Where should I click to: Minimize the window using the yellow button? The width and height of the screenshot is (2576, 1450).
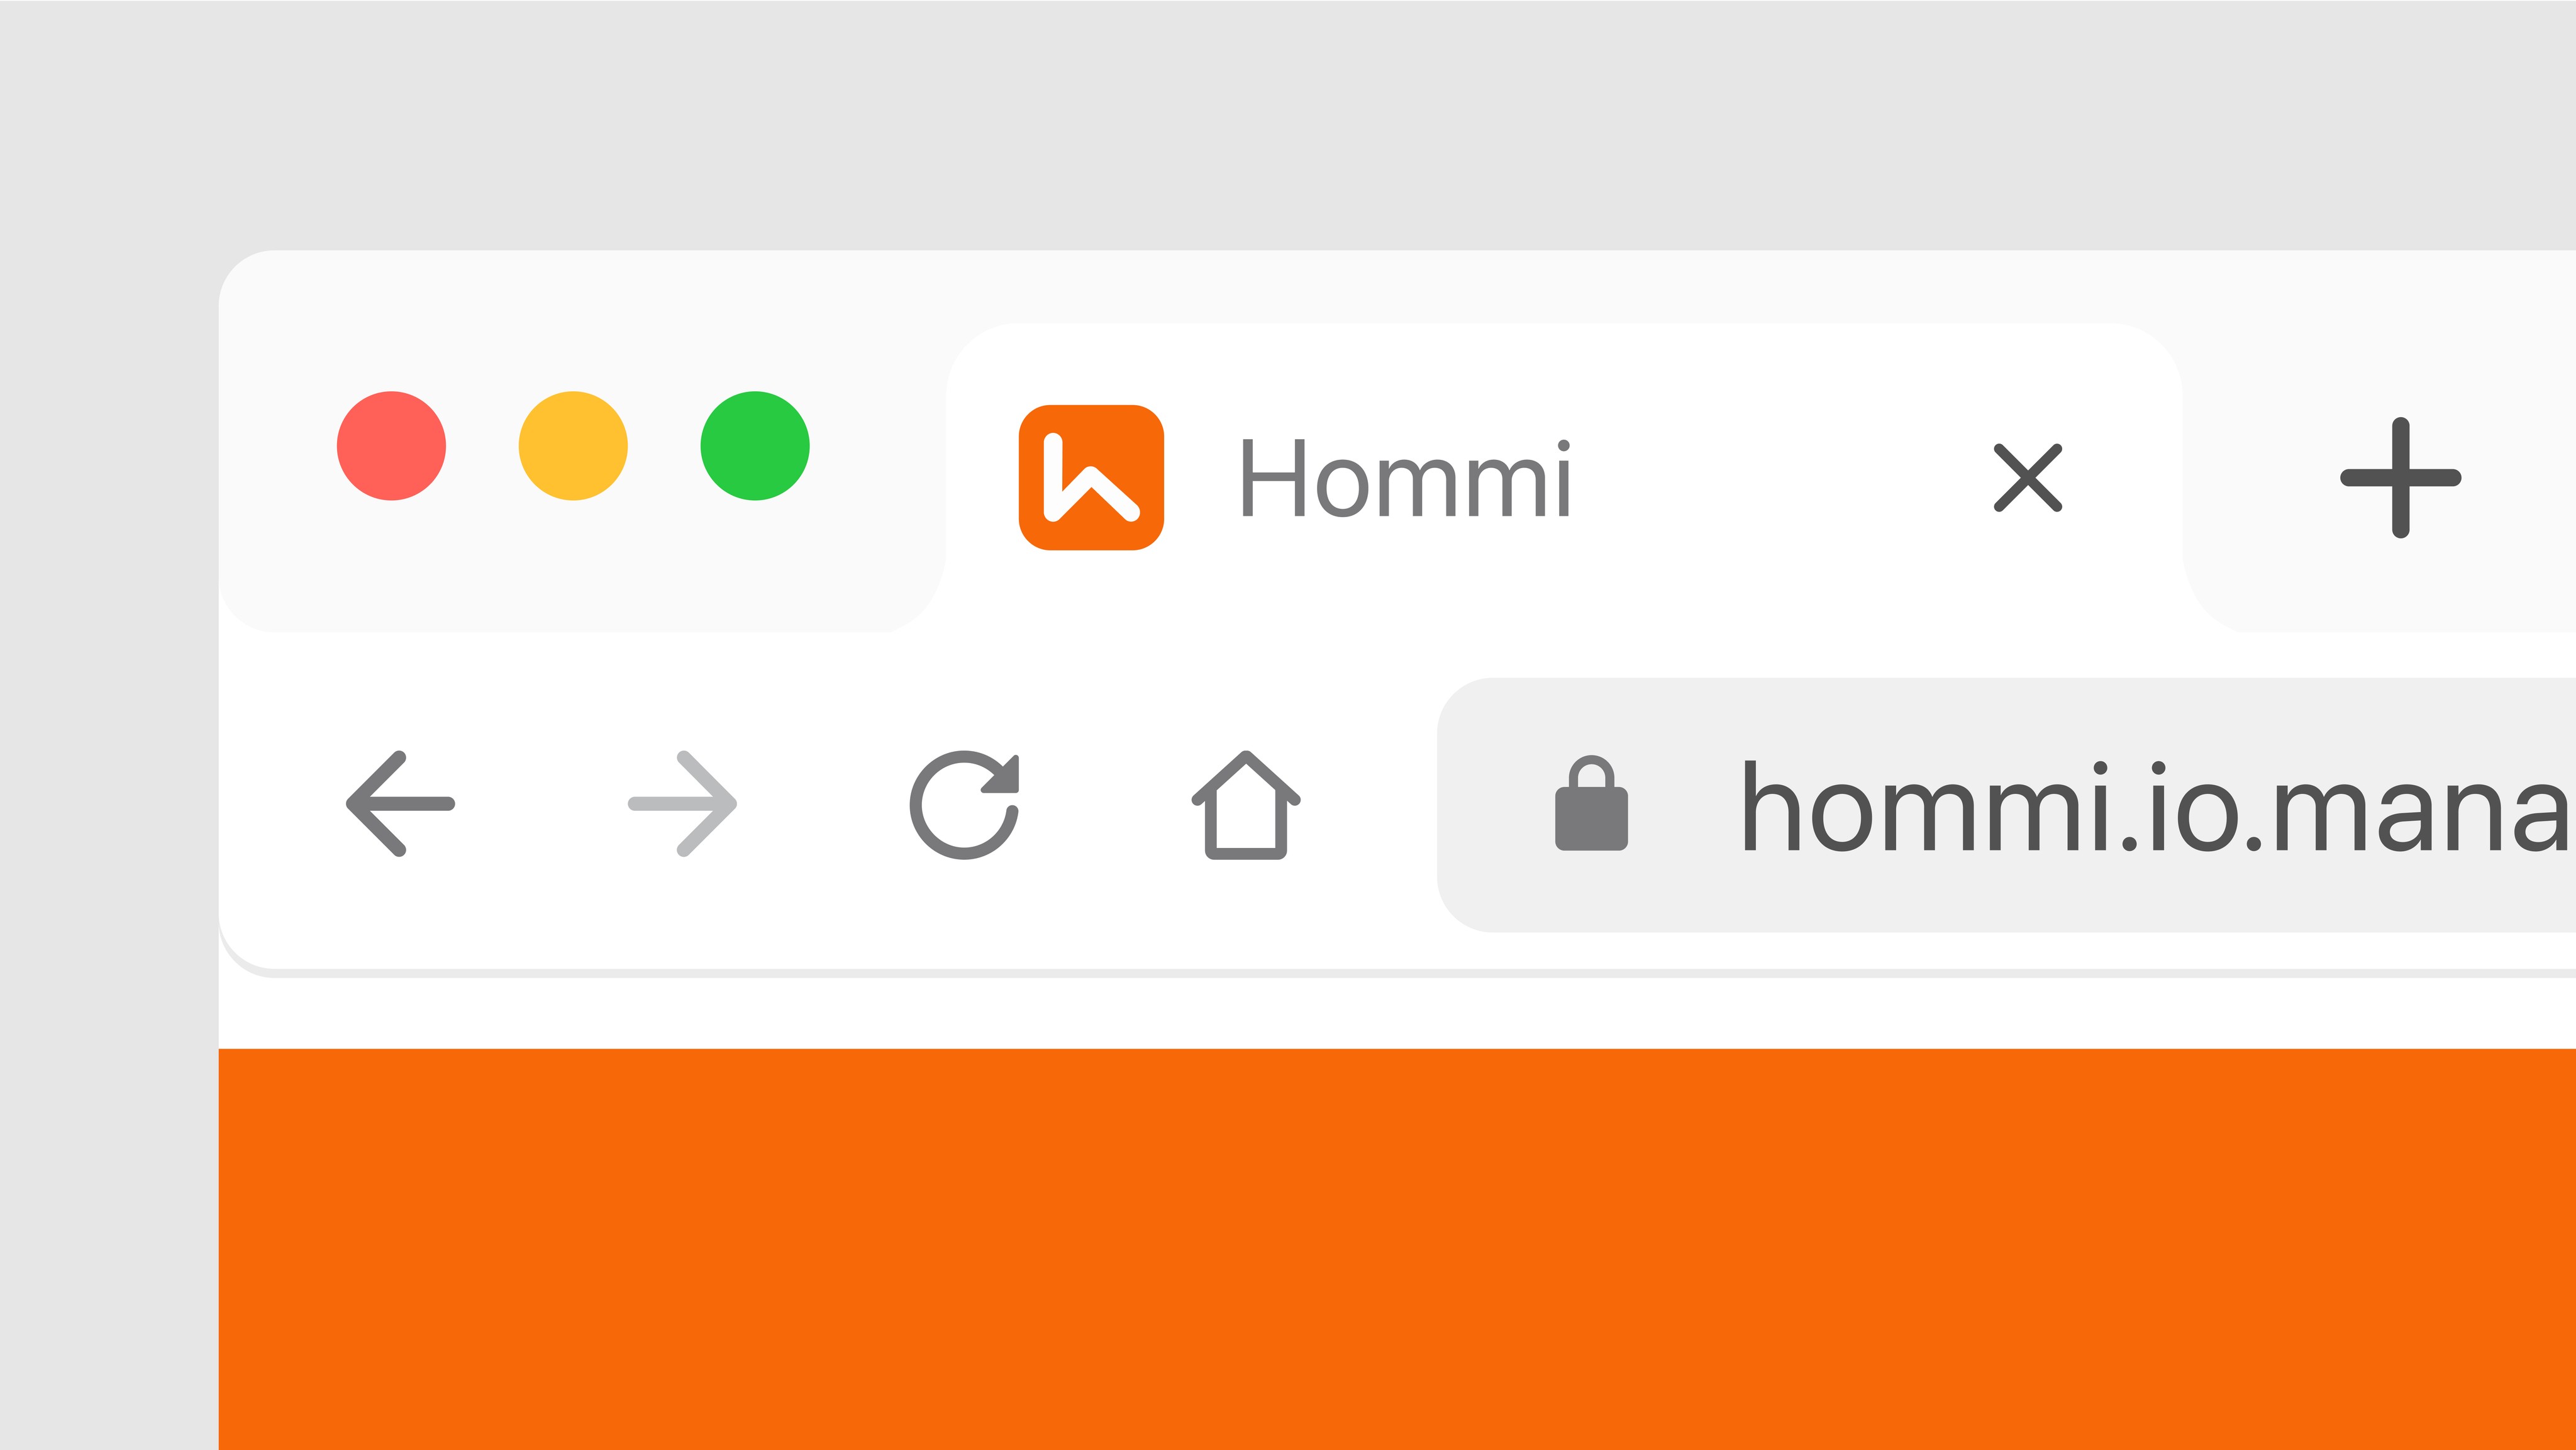573,445
